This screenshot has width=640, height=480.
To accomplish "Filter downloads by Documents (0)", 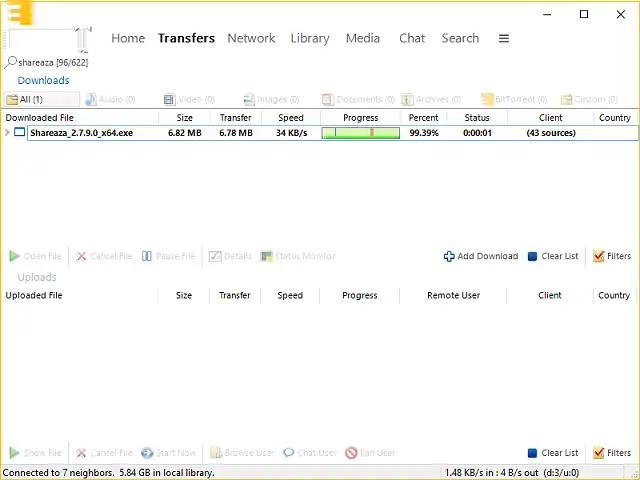I will [x=358, y=99].
